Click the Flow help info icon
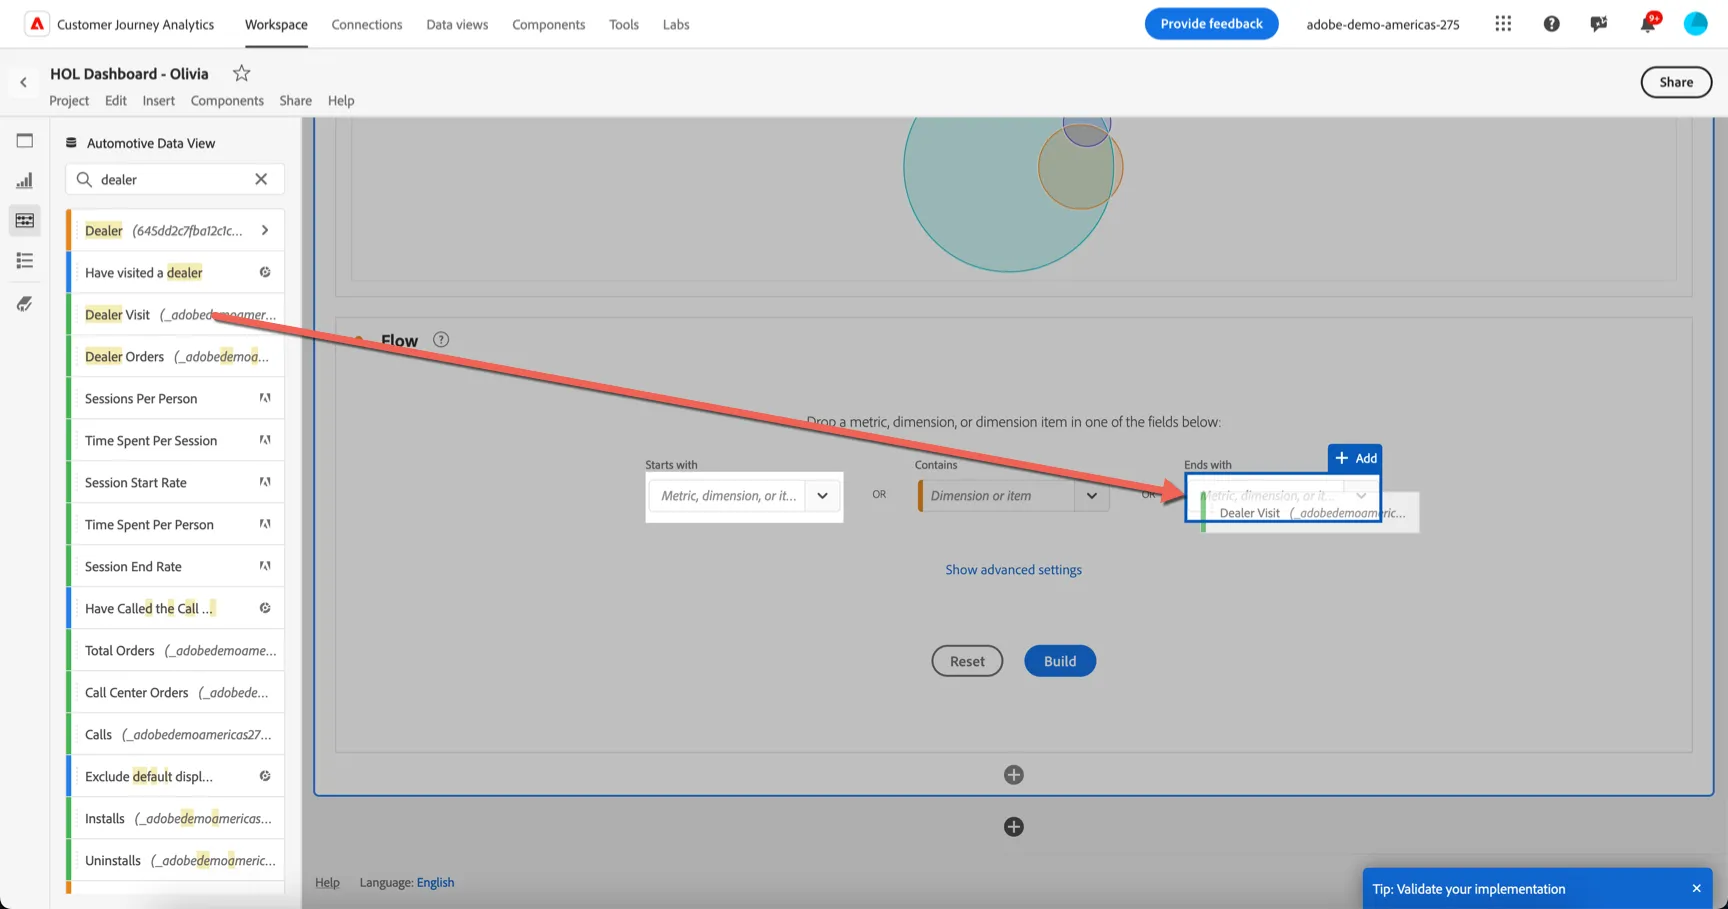 [441, 340]
